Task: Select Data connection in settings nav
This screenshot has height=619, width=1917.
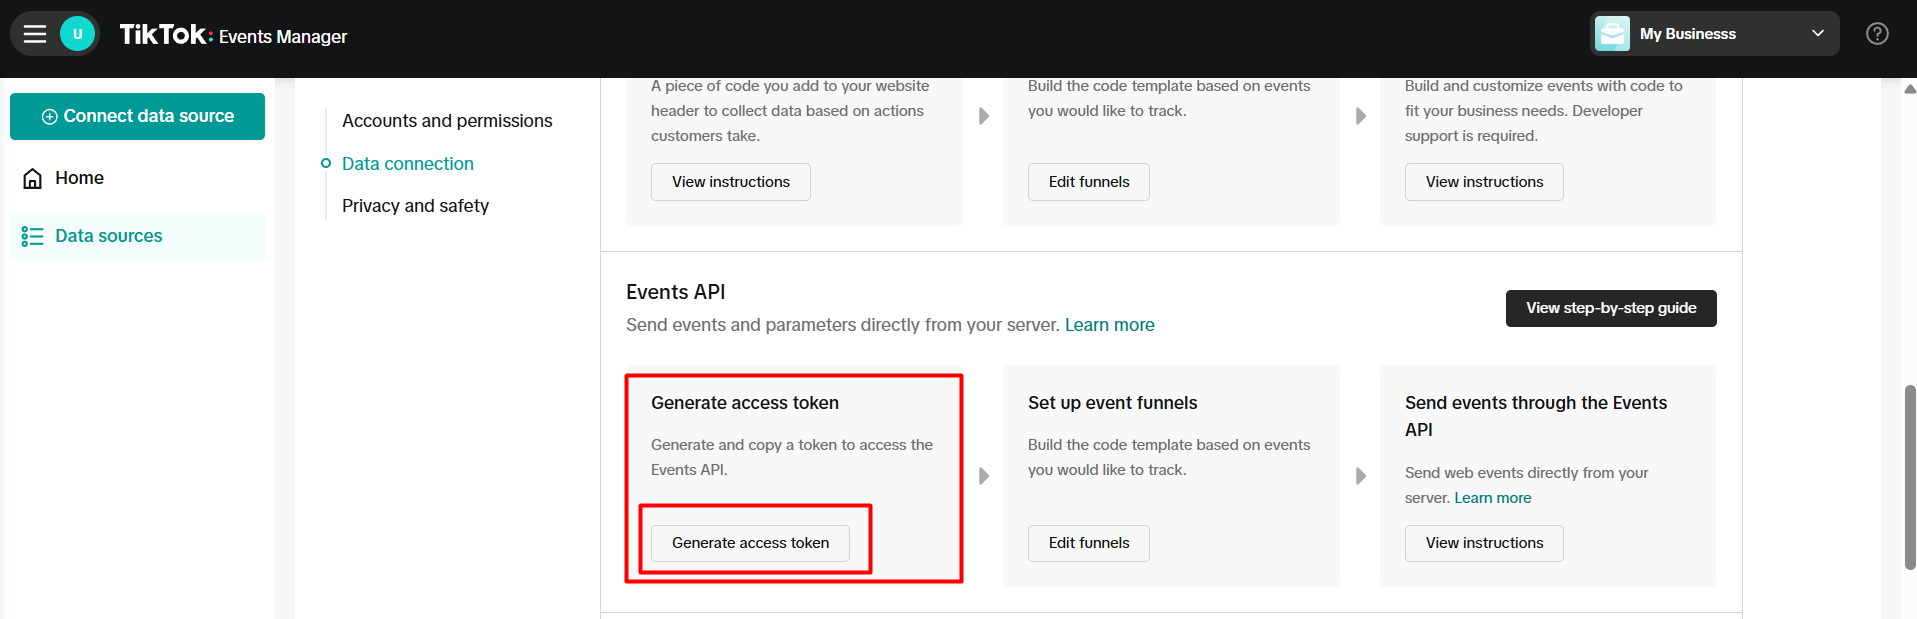Action: [x=407, y=164]
